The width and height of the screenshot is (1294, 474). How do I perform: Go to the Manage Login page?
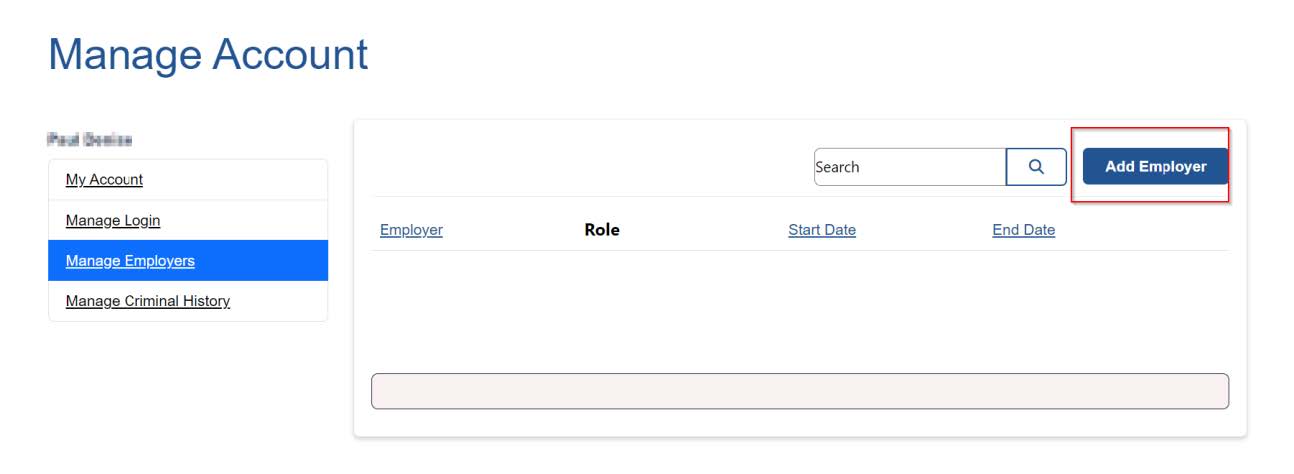click(188, 220)
